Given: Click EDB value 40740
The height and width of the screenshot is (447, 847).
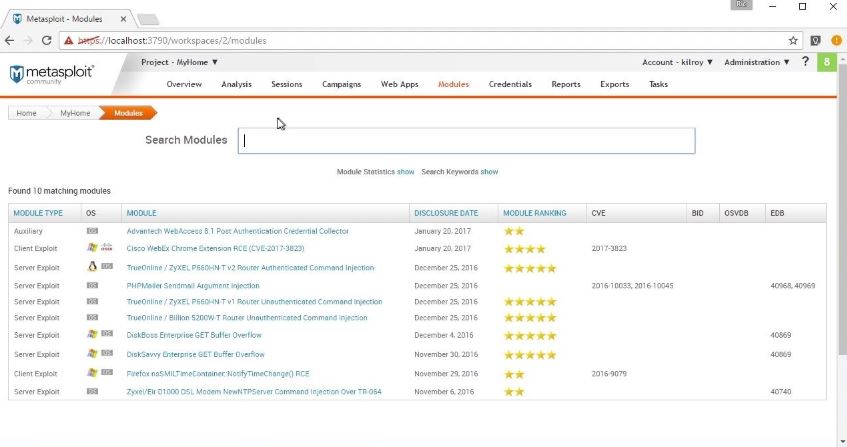Looking at the screenshot, I should (x=781, y=392).
